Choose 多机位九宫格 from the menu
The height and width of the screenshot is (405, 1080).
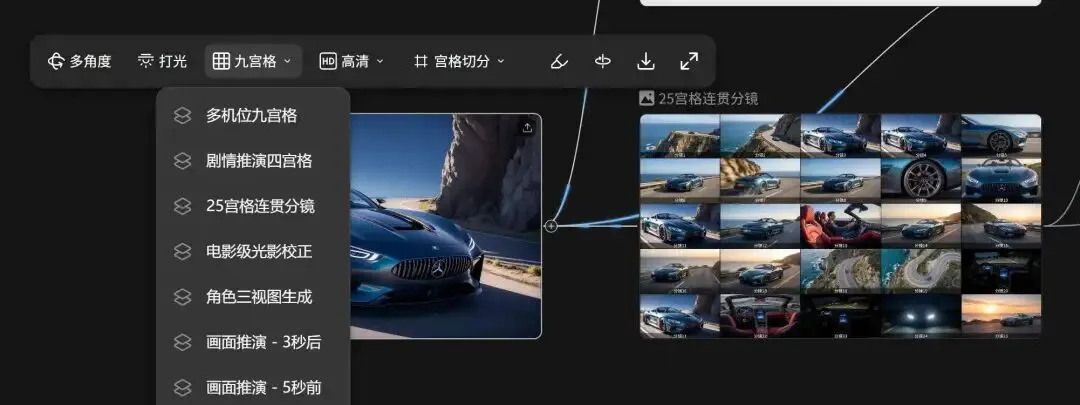(x=253, y=116)
